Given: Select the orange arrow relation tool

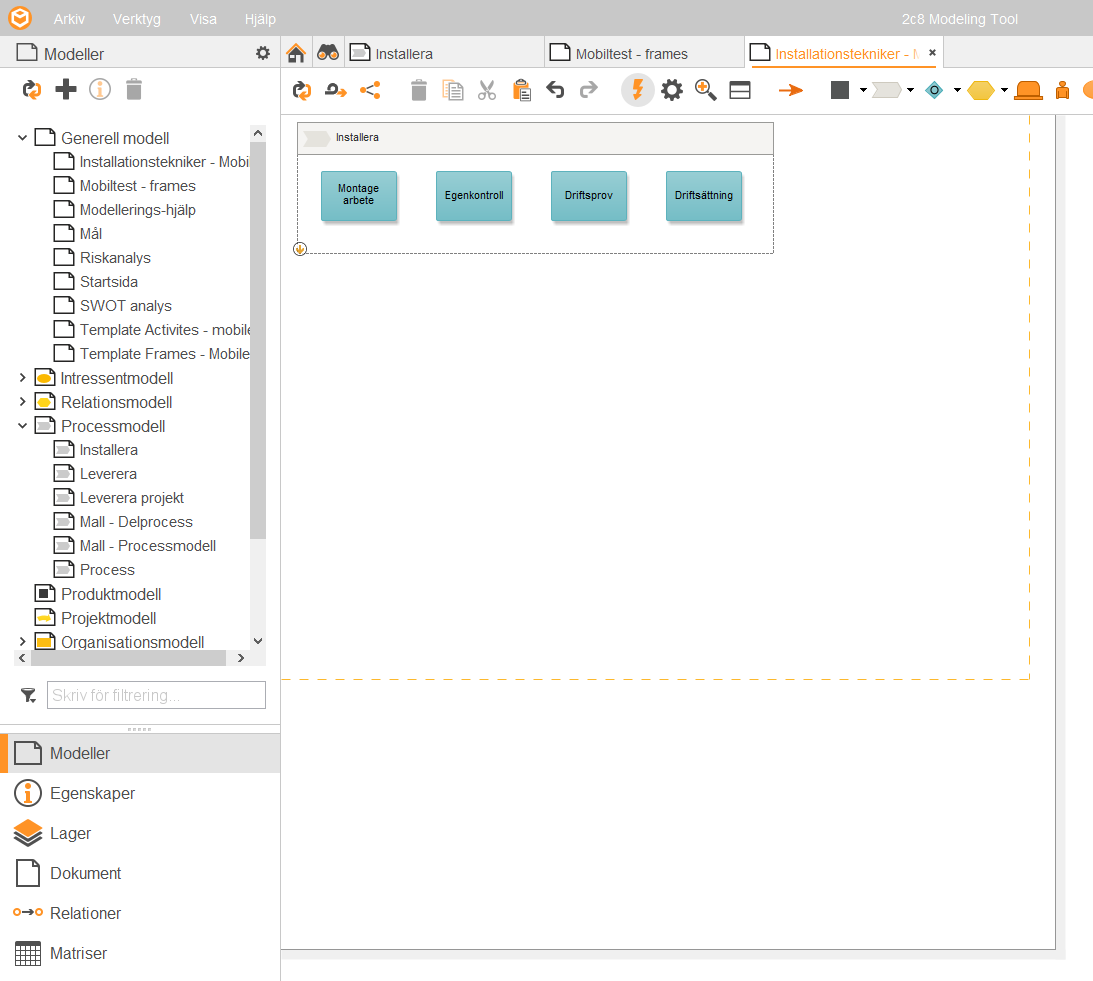Looking at the screenshot, I should (791, 90).
